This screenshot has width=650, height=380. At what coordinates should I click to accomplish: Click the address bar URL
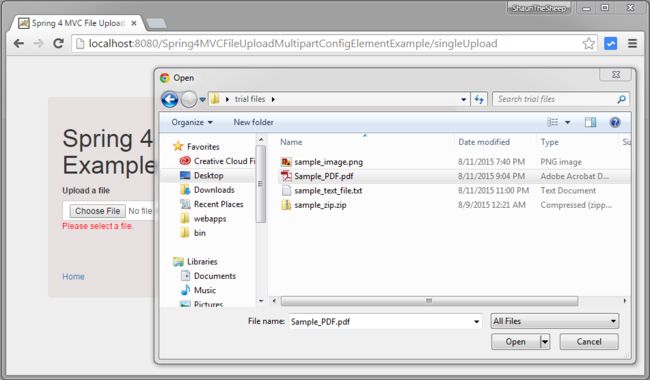[x=293, y=44]
